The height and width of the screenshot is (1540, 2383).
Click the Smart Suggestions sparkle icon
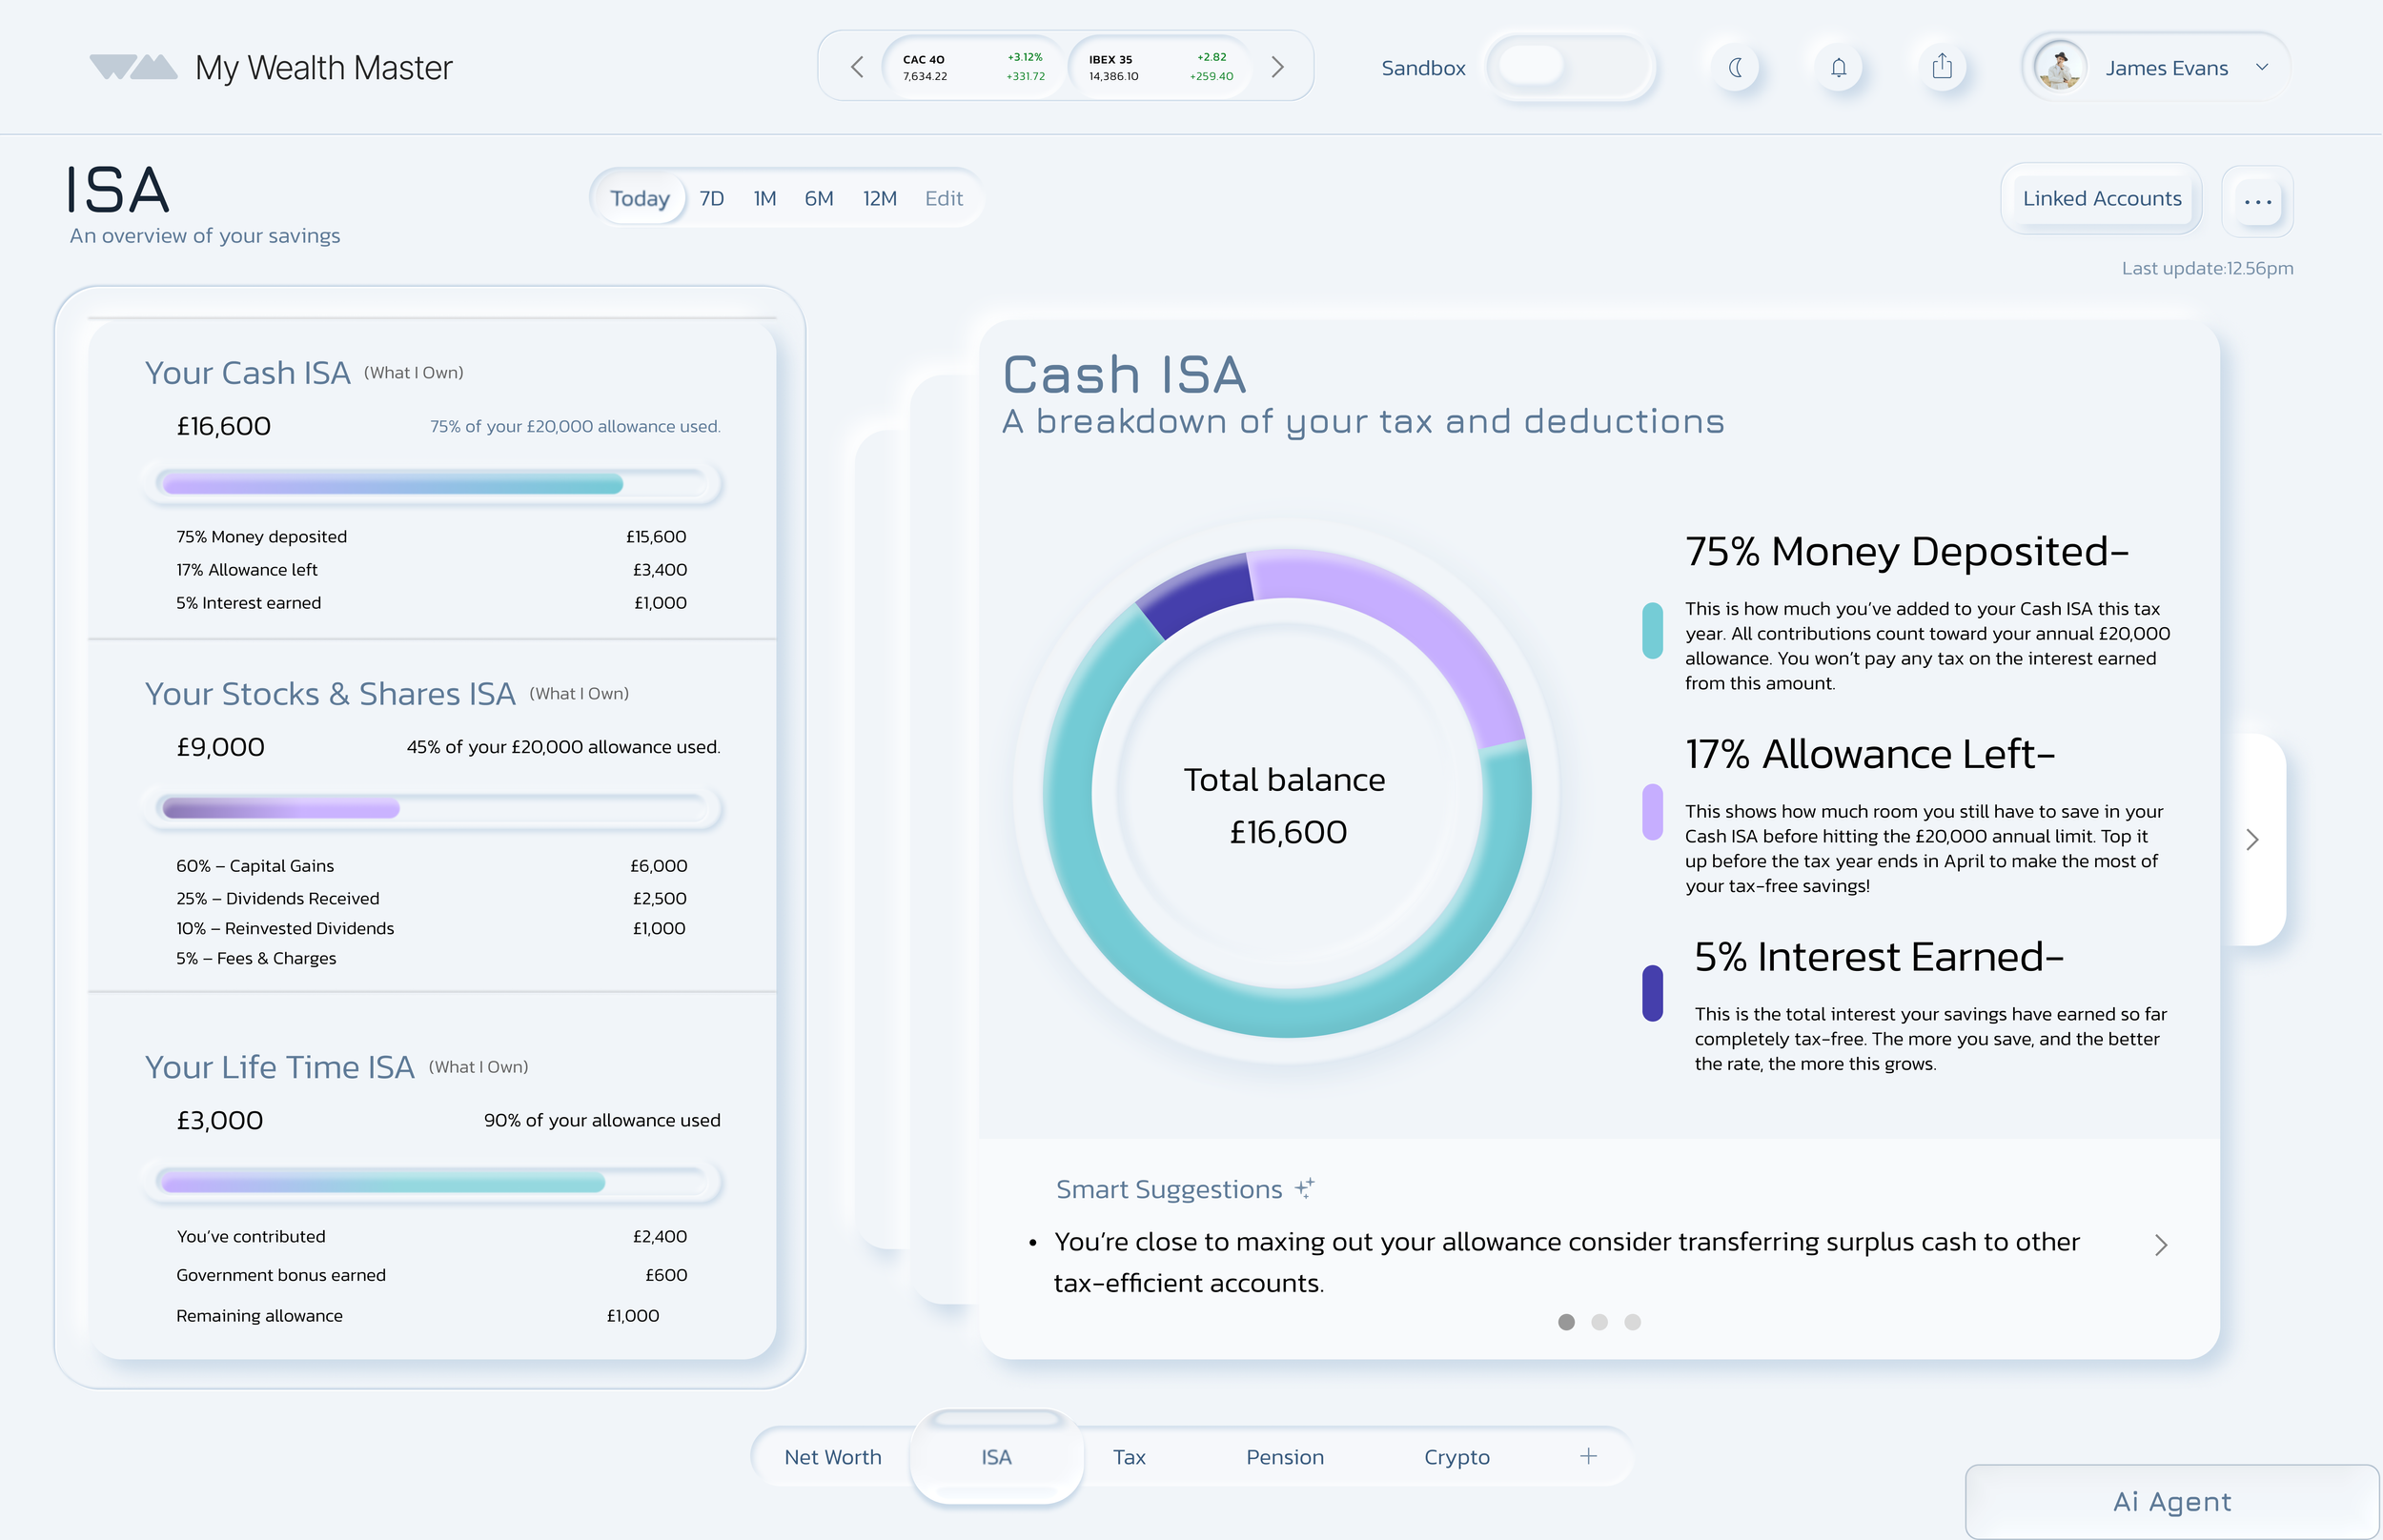pyautogui.click(x=1304, y=1188)
